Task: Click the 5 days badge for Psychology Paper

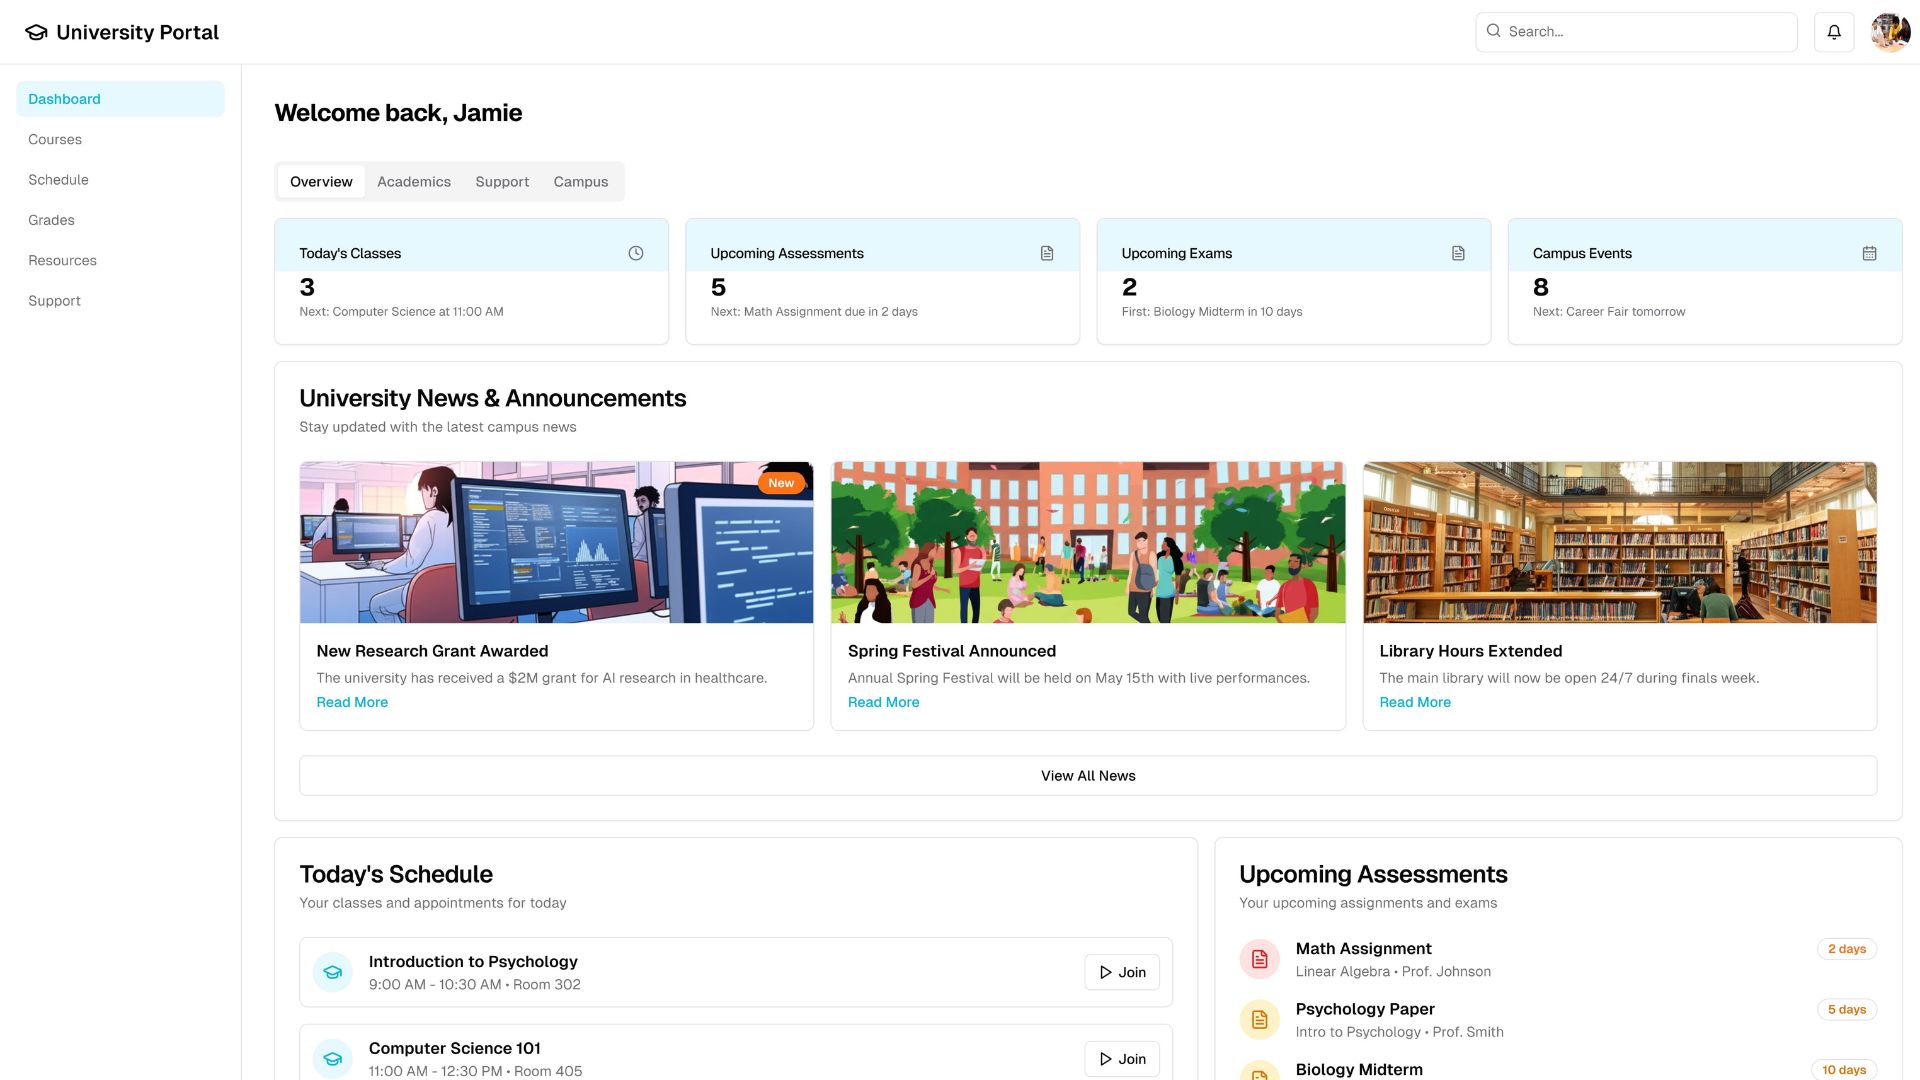Action: pos(1847,1010)
